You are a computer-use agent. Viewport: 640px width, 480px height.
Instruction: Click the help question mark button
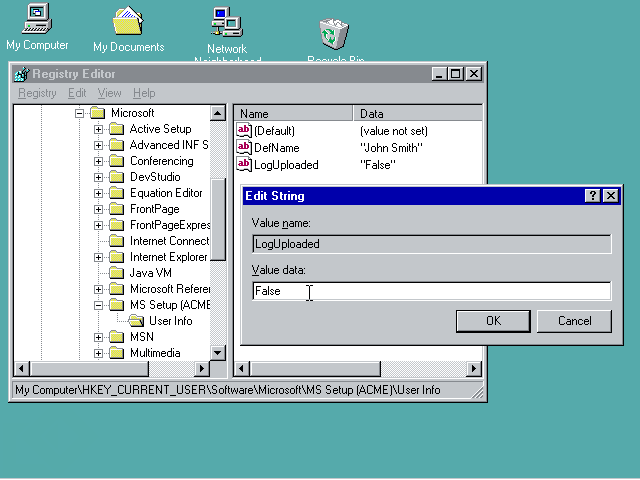click(x=593, y=196)
